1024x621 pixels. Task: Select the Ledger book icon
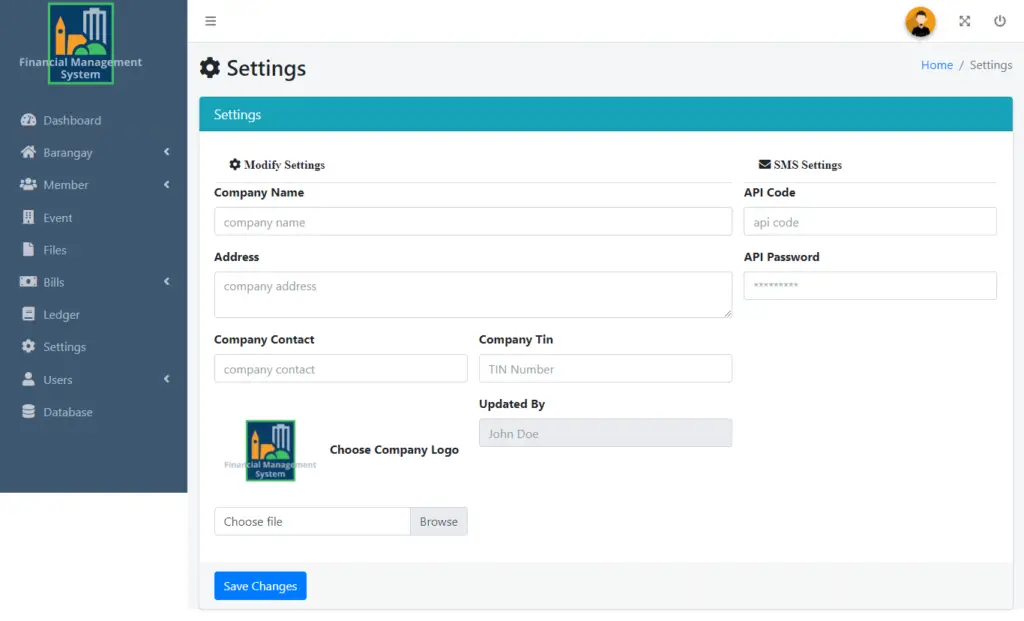click(x=27, y=314)
